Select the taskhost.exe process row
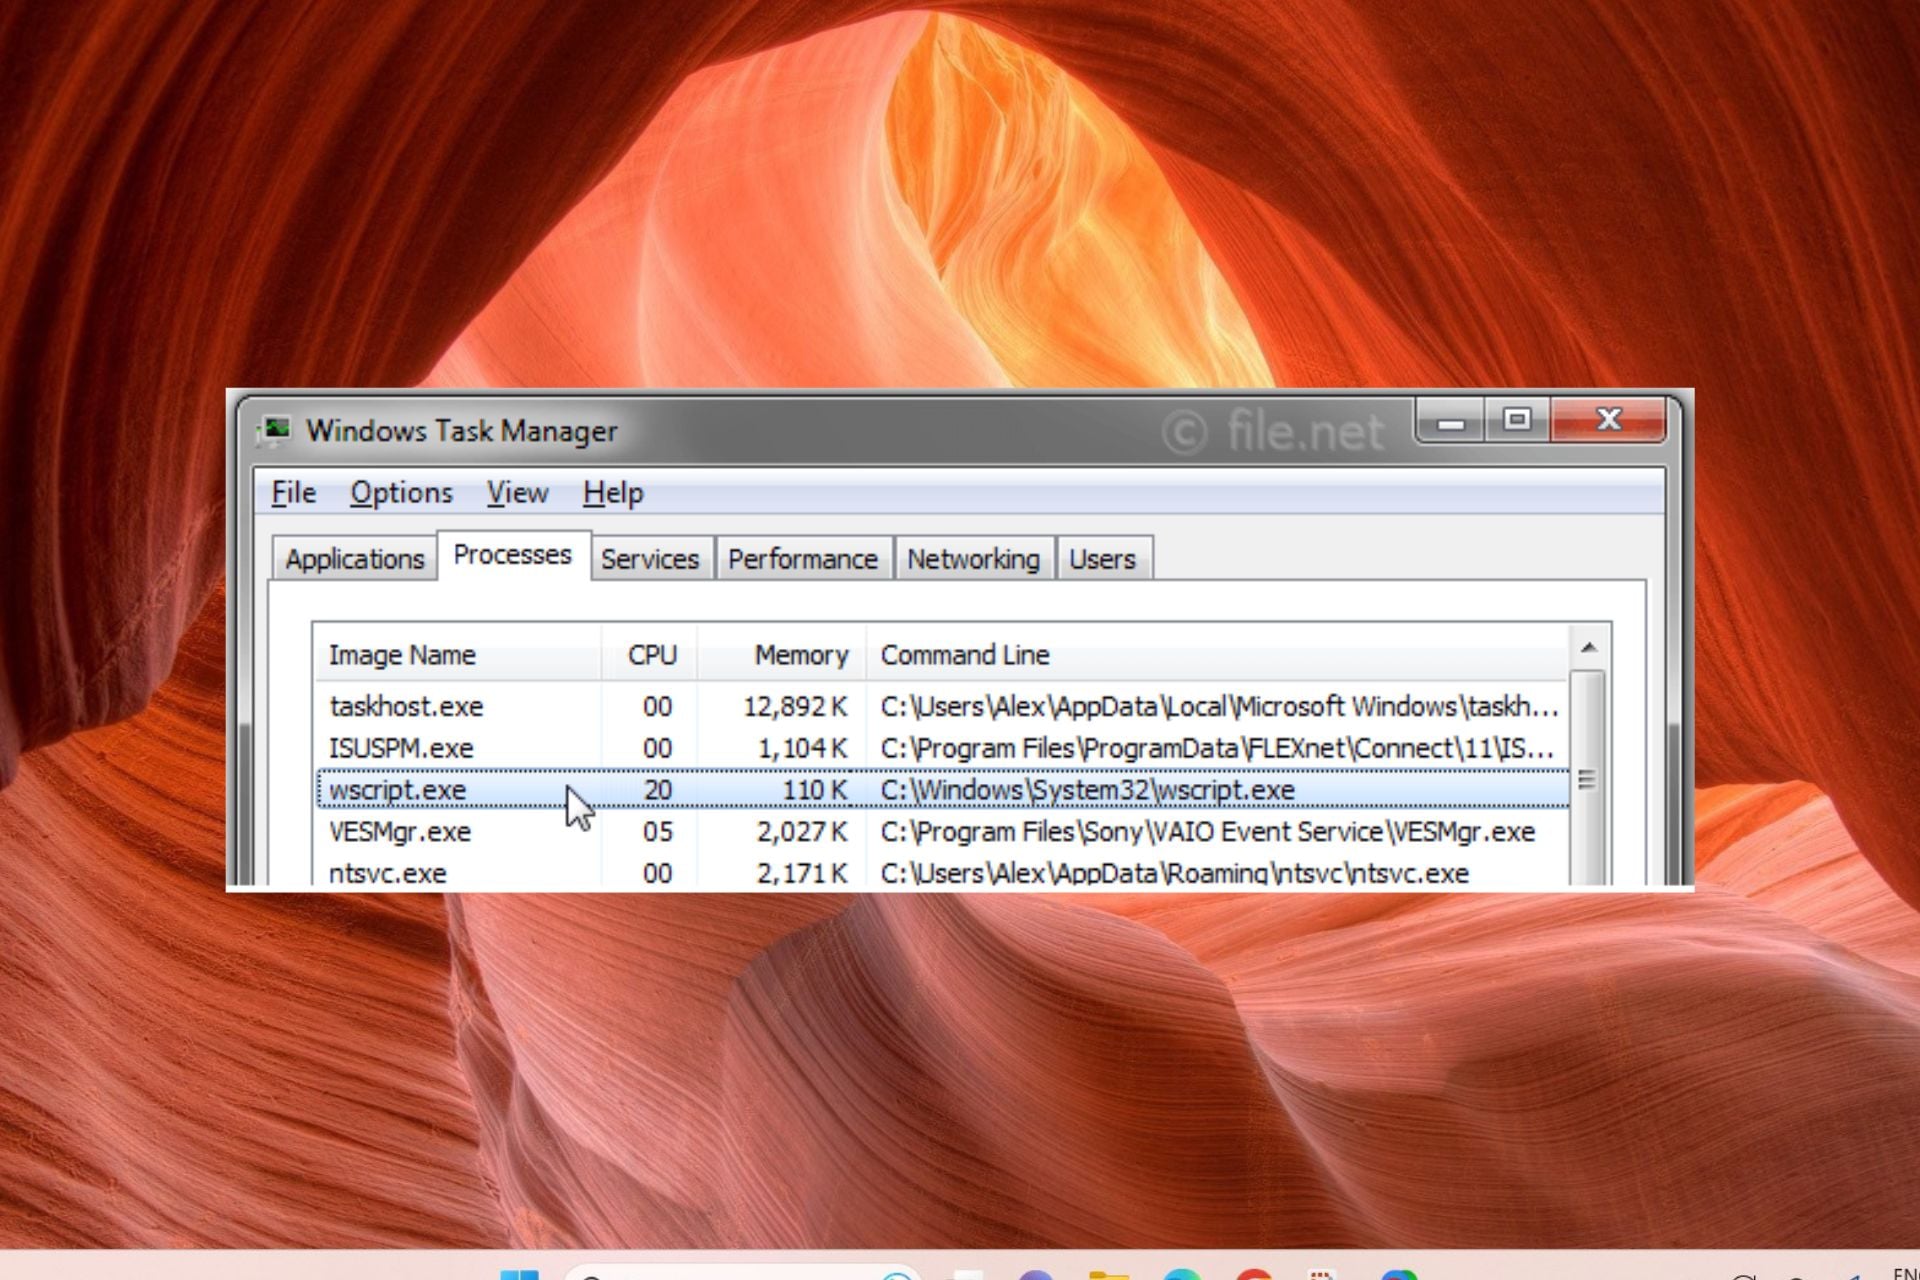Image resolution: width=1920 pixels, height=1280 pixels. [x=406, y=707]
